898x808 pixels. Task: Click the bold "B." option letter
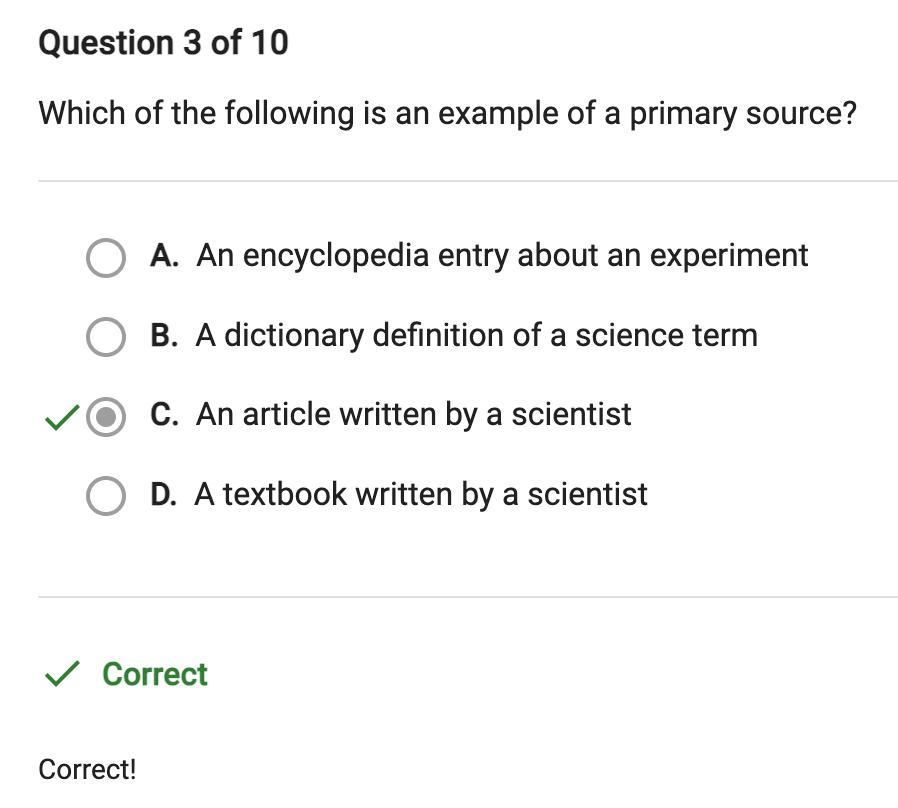(x=164, y=336)
